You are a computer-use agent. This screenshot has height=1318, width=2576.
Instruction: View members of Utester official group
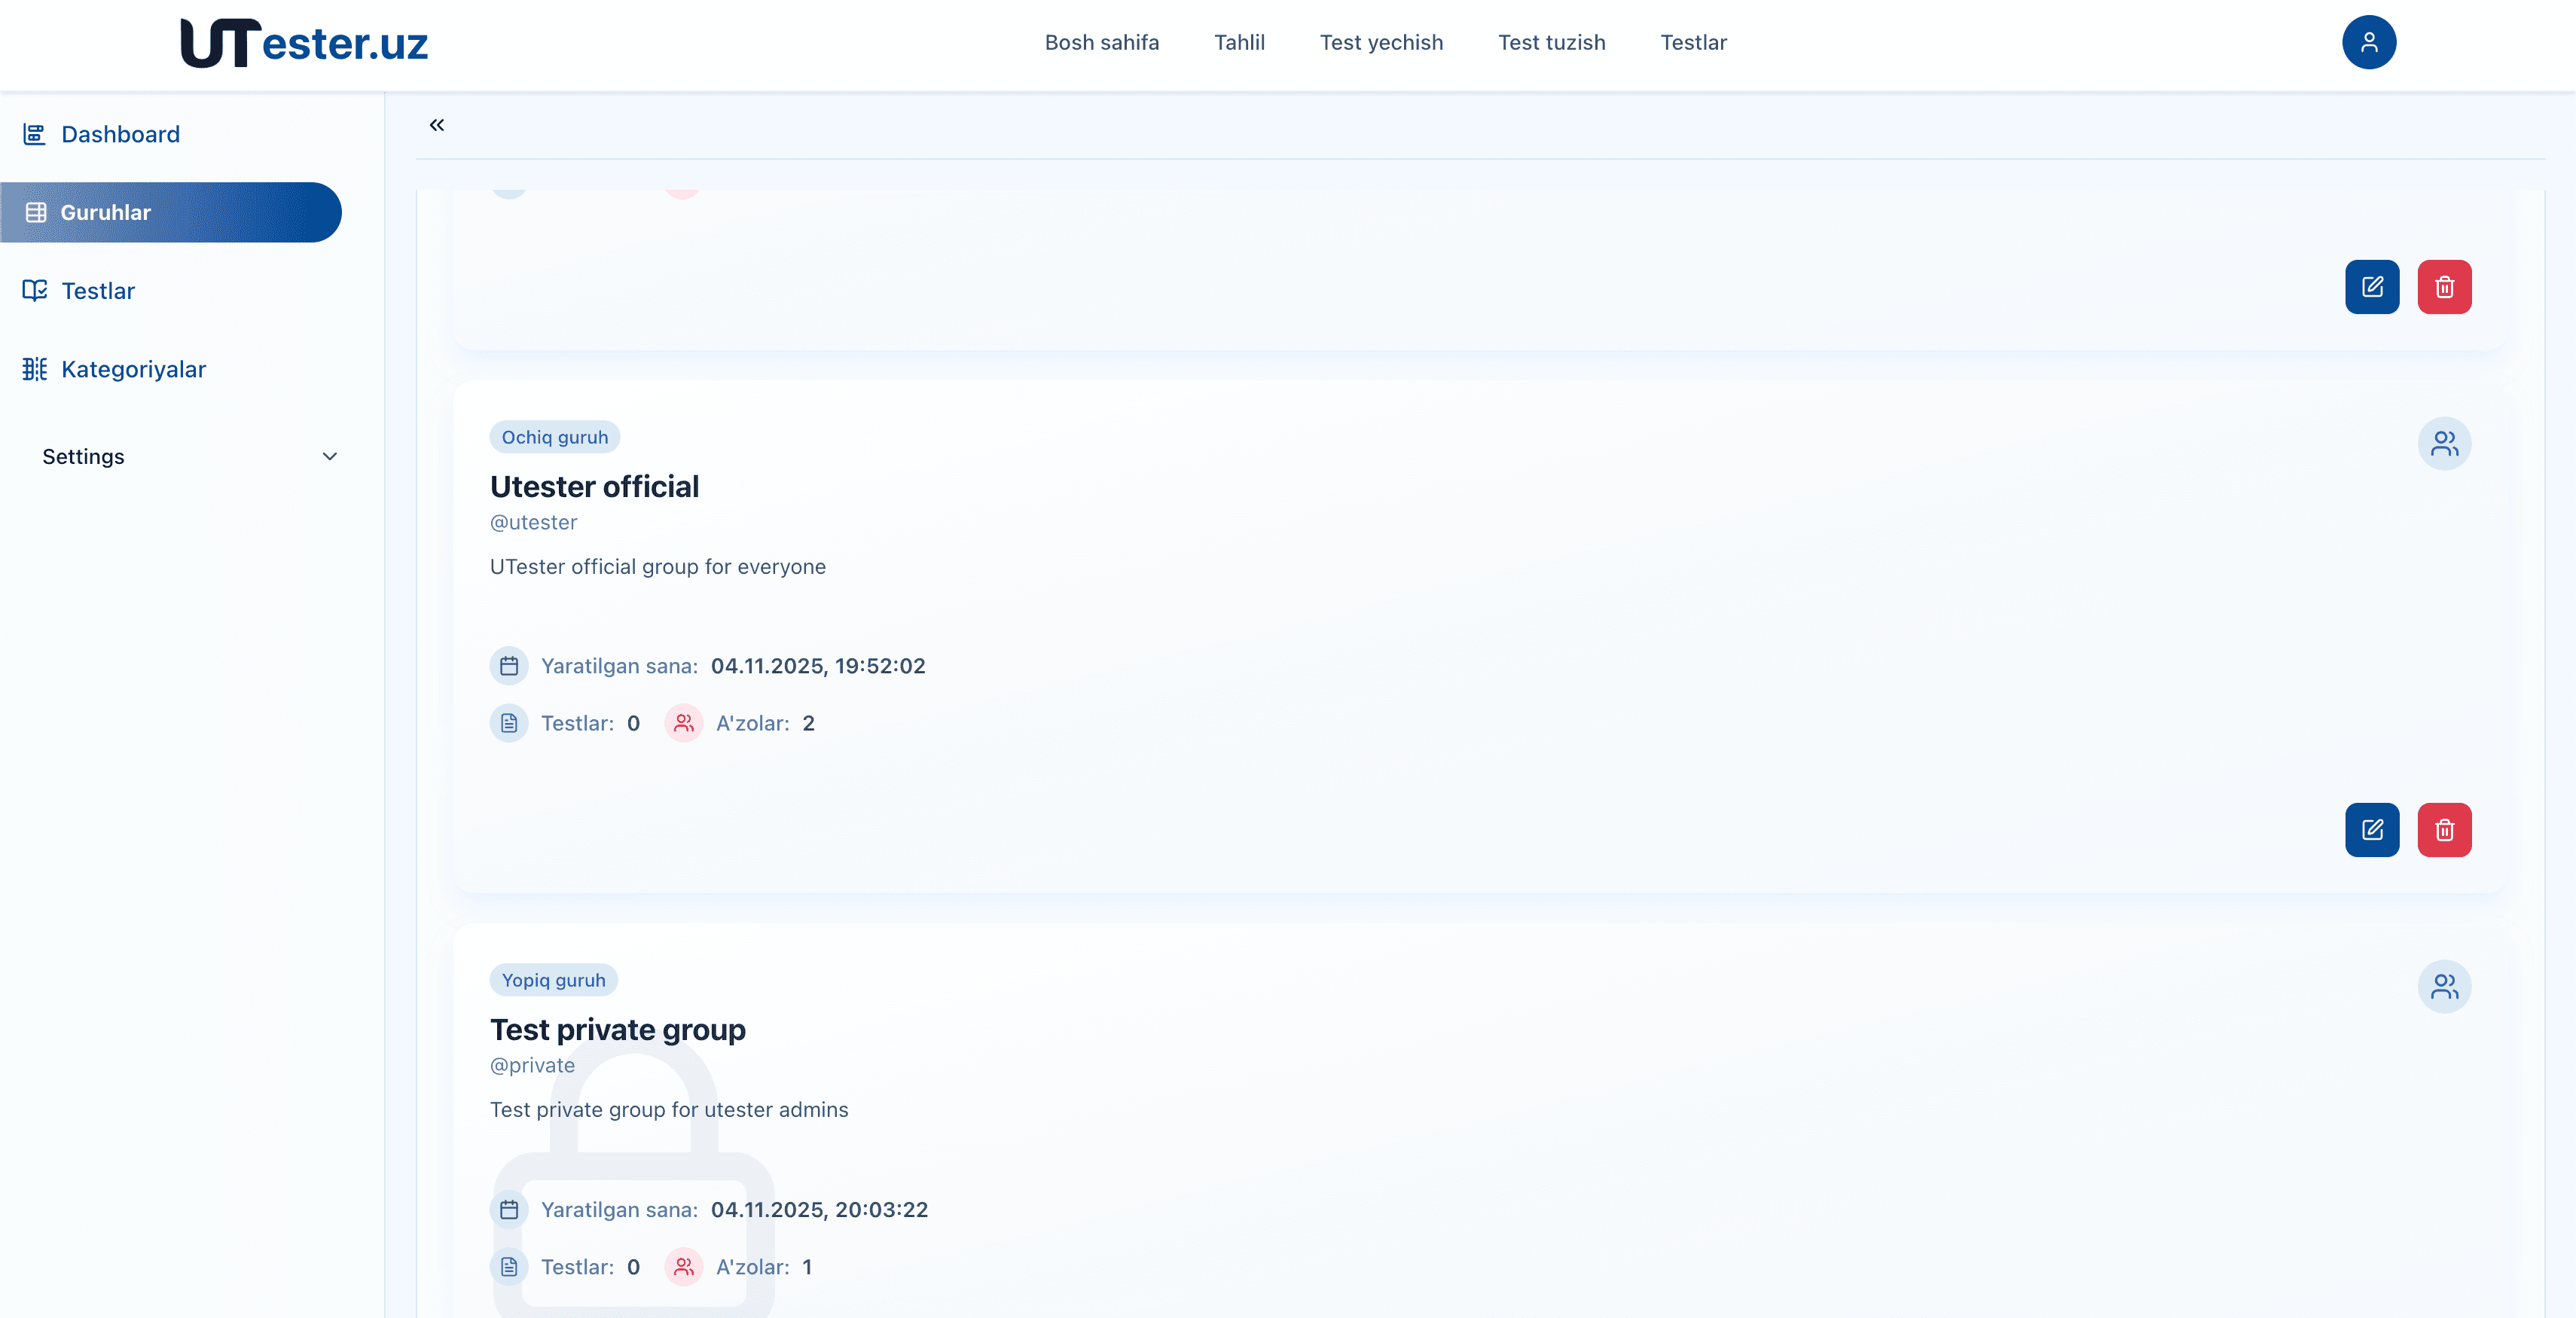2444,443
